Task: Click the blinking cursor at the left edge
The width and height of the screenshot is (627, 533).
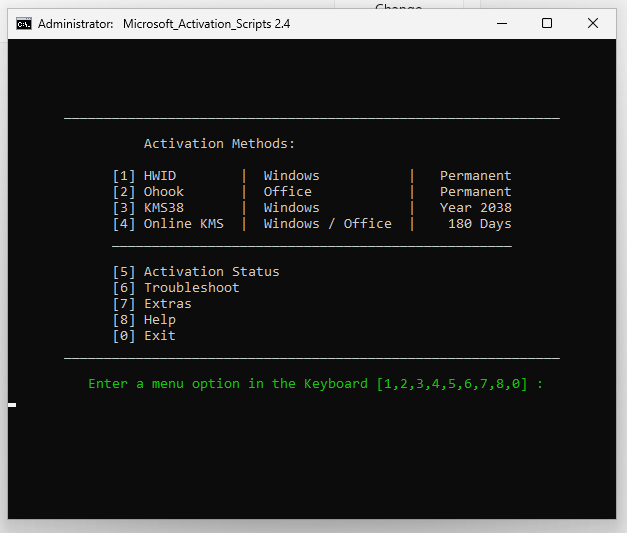Action: [12, 404]
